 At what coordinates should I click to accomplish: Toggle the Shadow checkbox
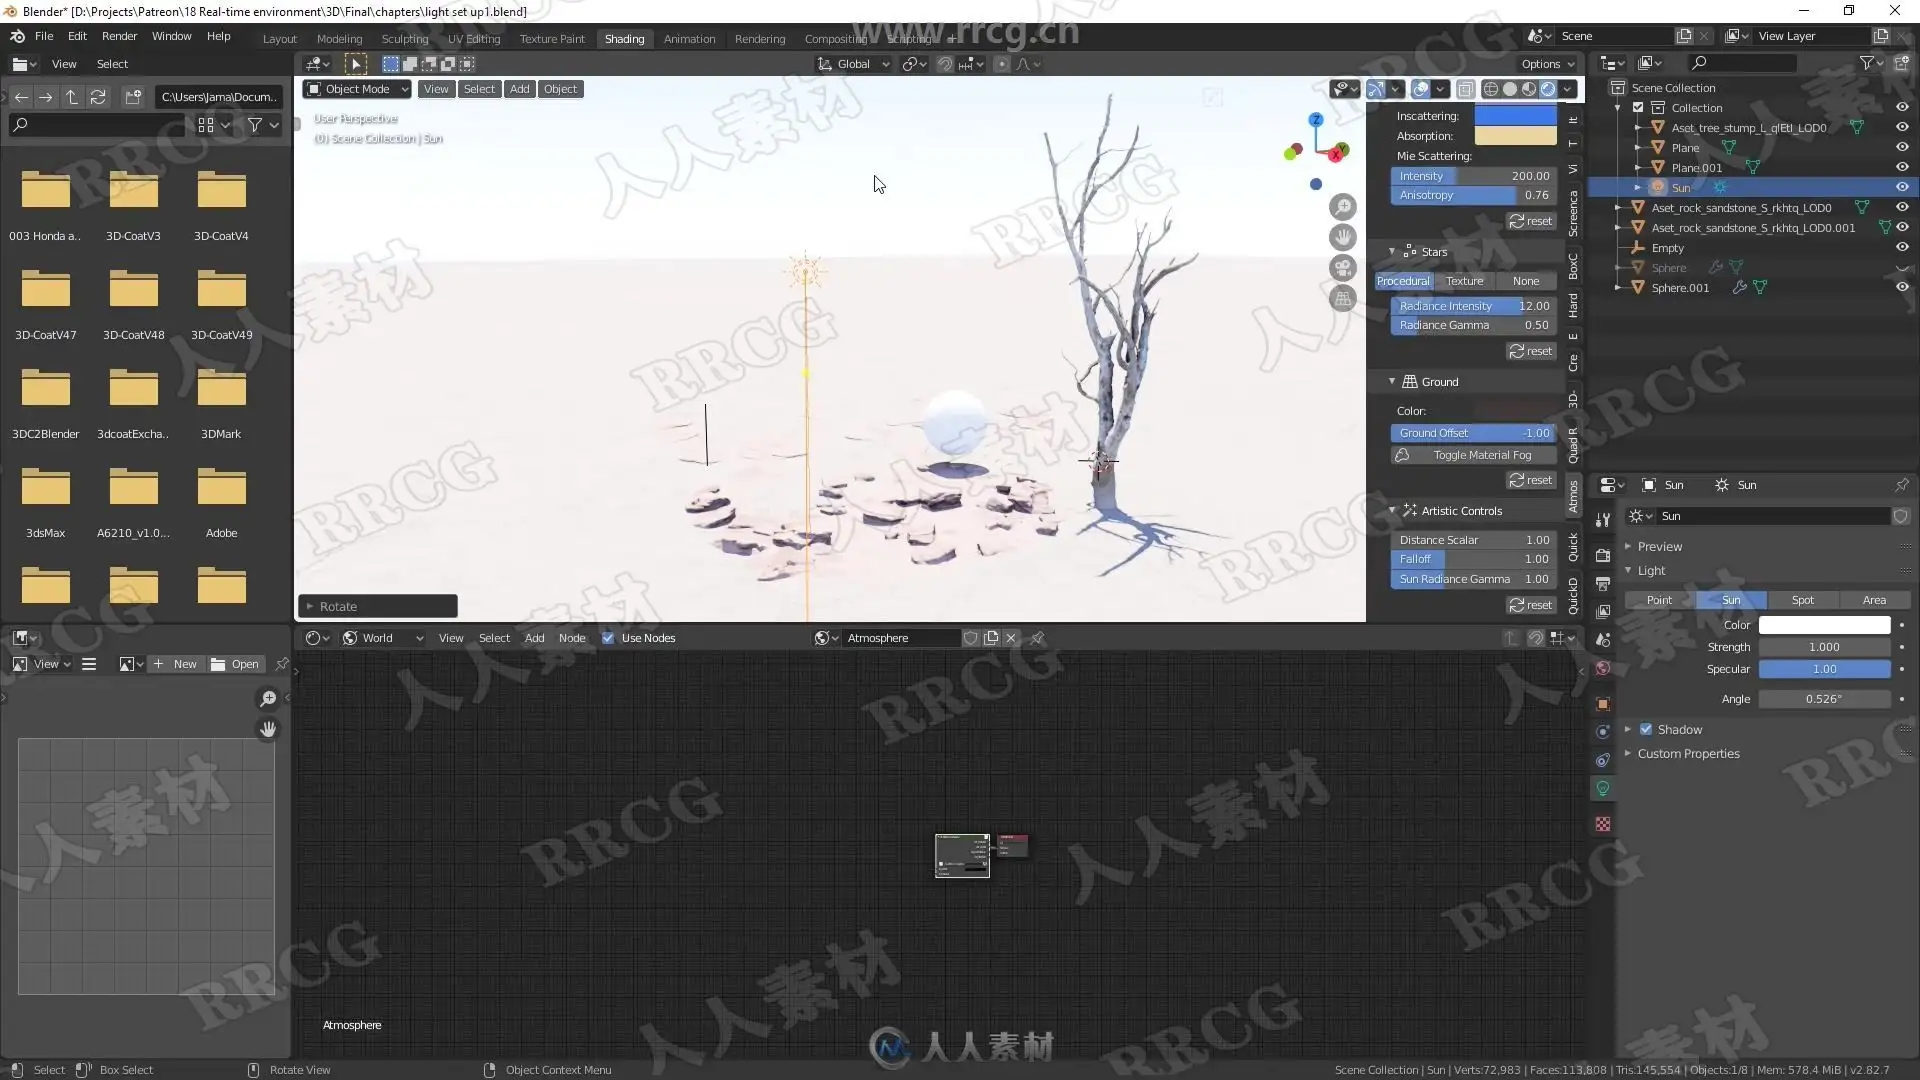point(1646,729)
